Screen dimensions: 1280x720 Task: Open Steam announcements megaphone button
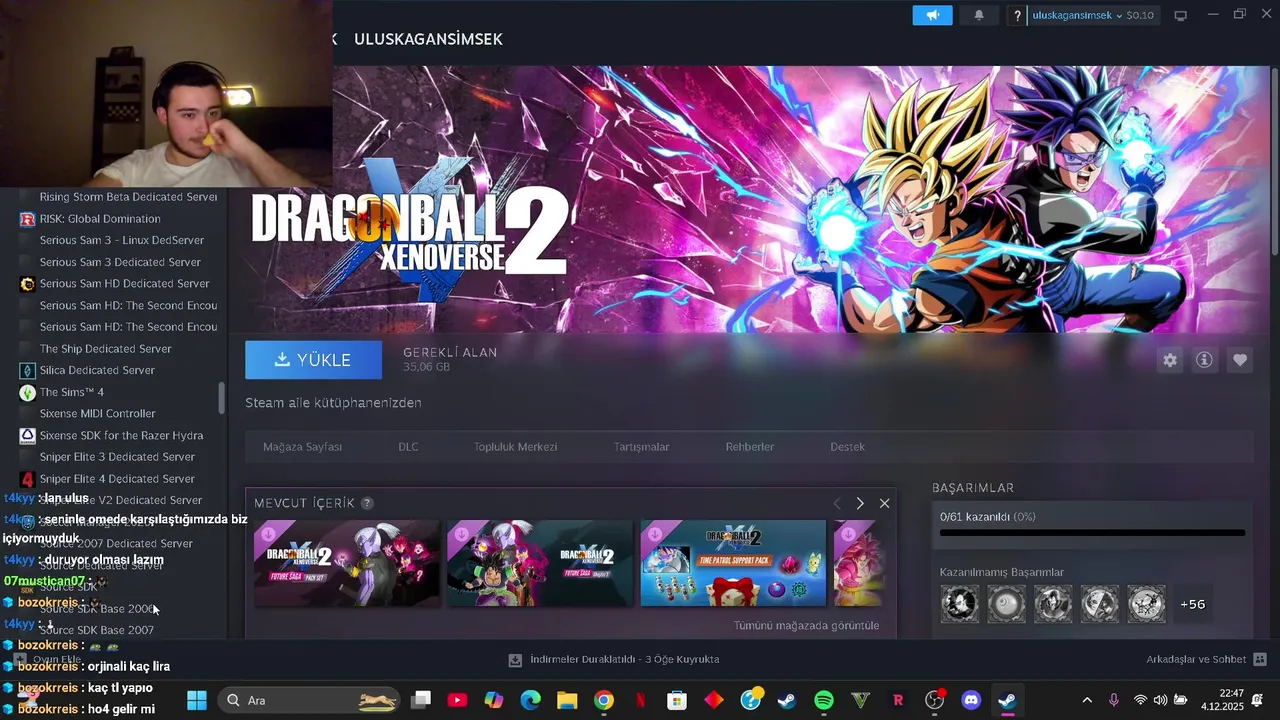932,15
